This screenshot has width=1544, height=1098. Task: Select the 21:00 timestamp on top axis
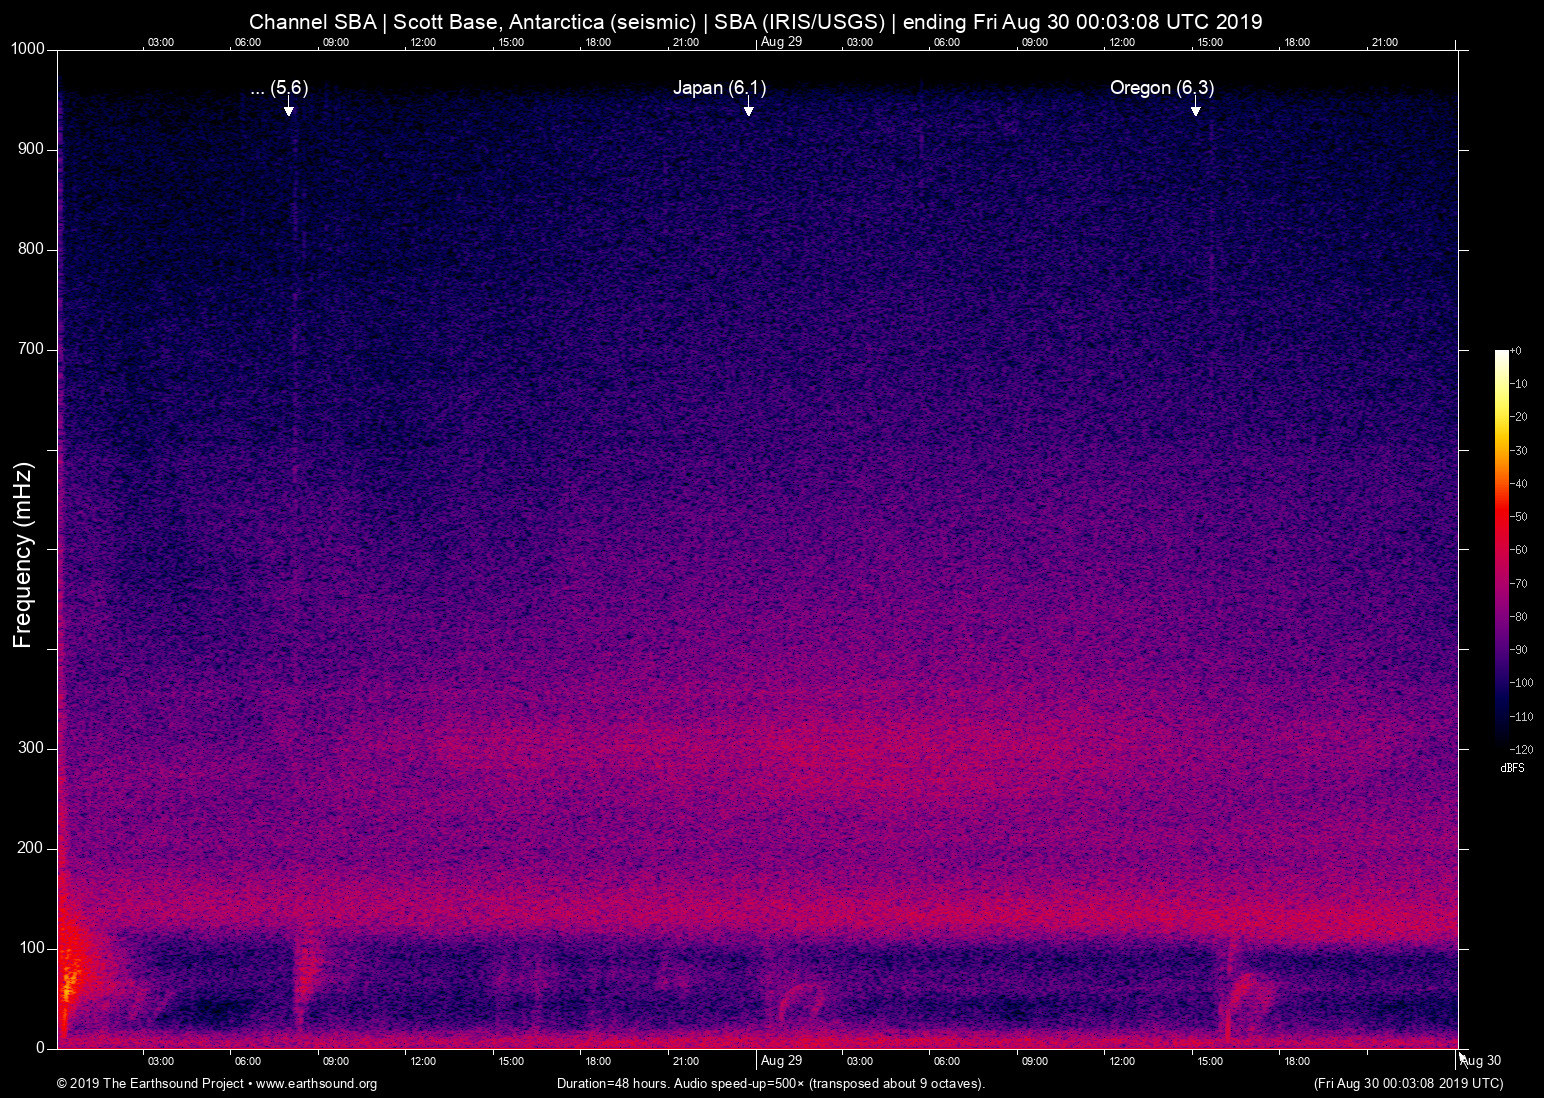[684, 42]
